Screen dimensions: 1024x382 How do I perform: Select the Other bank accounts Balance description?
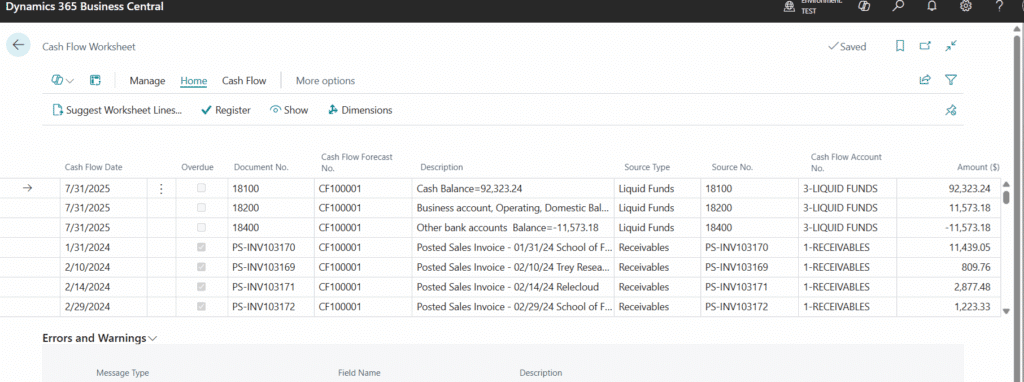click(x=513, y=228)
